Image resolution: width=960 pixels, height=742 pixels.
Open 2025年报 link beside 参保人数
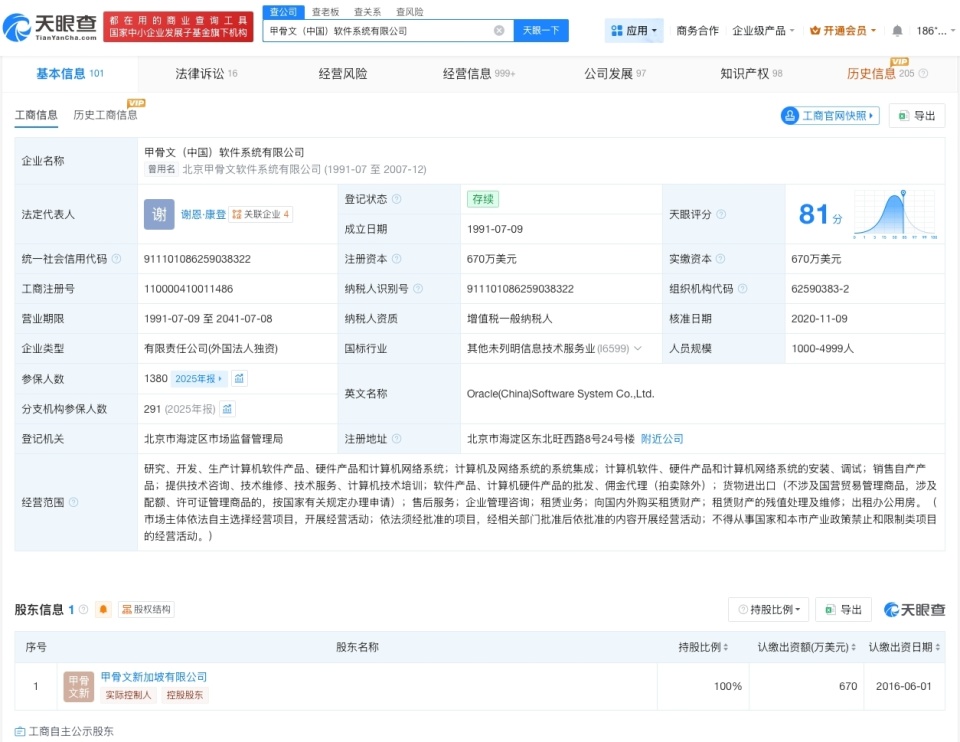click(x=199, y=378)
